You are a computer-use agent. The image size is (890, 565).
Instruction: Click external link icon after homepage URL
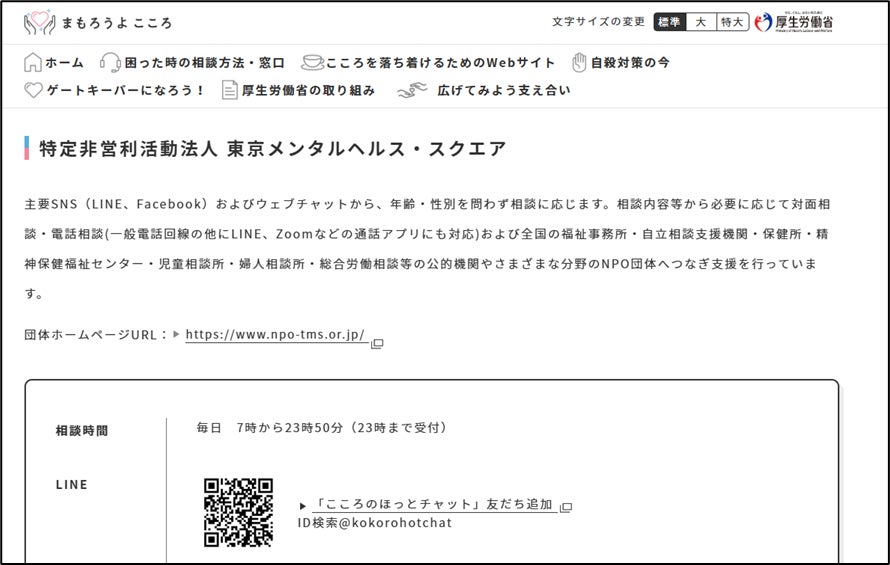click(x=377, y=343)
